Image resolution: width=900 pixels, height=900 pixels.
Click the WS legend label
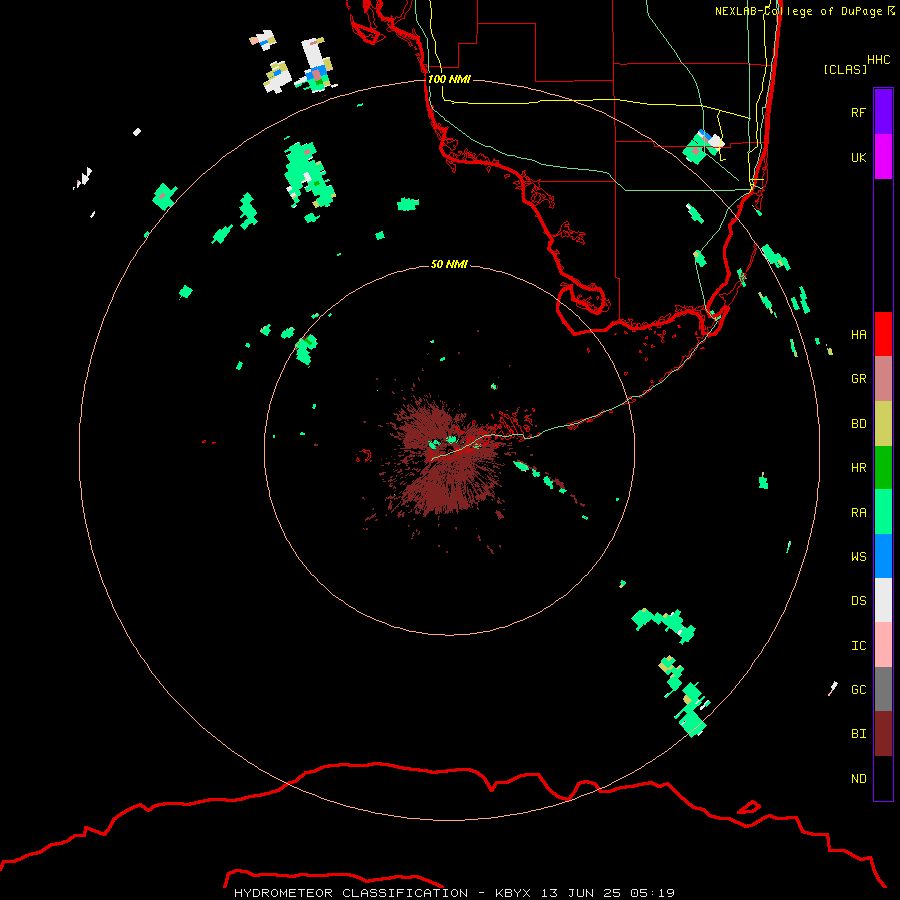coord(859,556)
